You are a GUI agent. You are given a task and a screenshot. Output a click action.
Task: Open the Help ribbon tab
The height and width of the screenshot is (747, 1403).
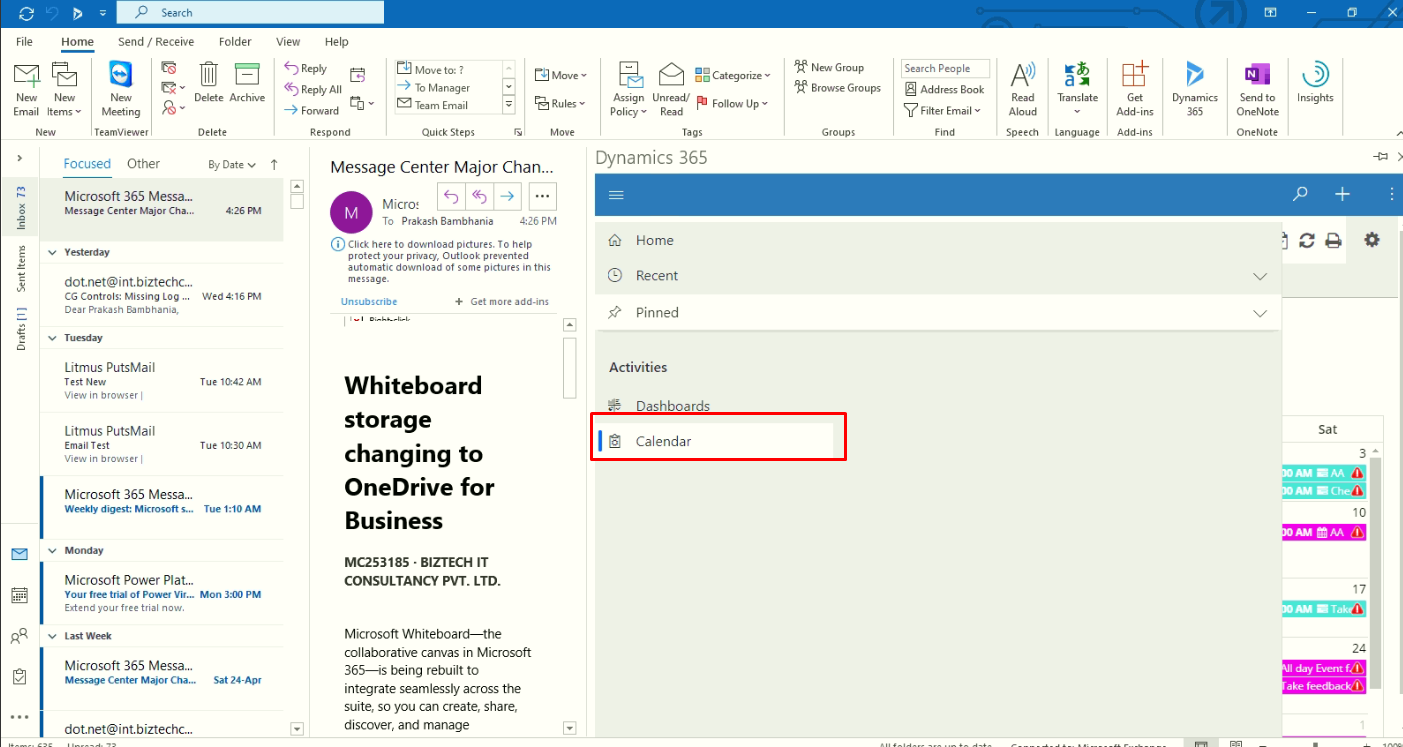(x=337, y=42)
